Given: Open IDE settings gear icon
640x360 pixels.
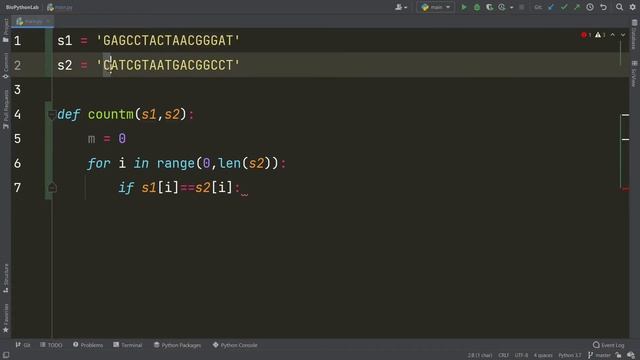Looking at the screenshot, I should coord(632,7).
